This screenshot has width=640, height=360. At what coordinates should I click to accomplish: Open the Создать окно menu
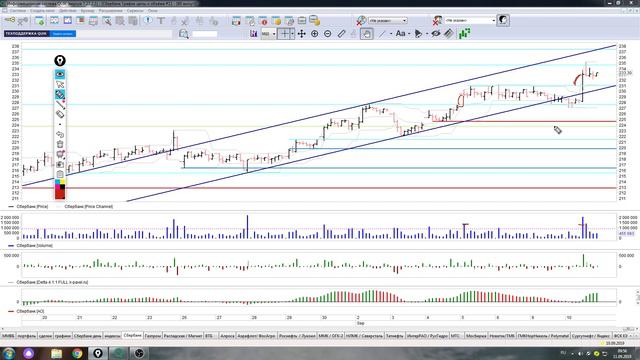click(x=42, y=11)
